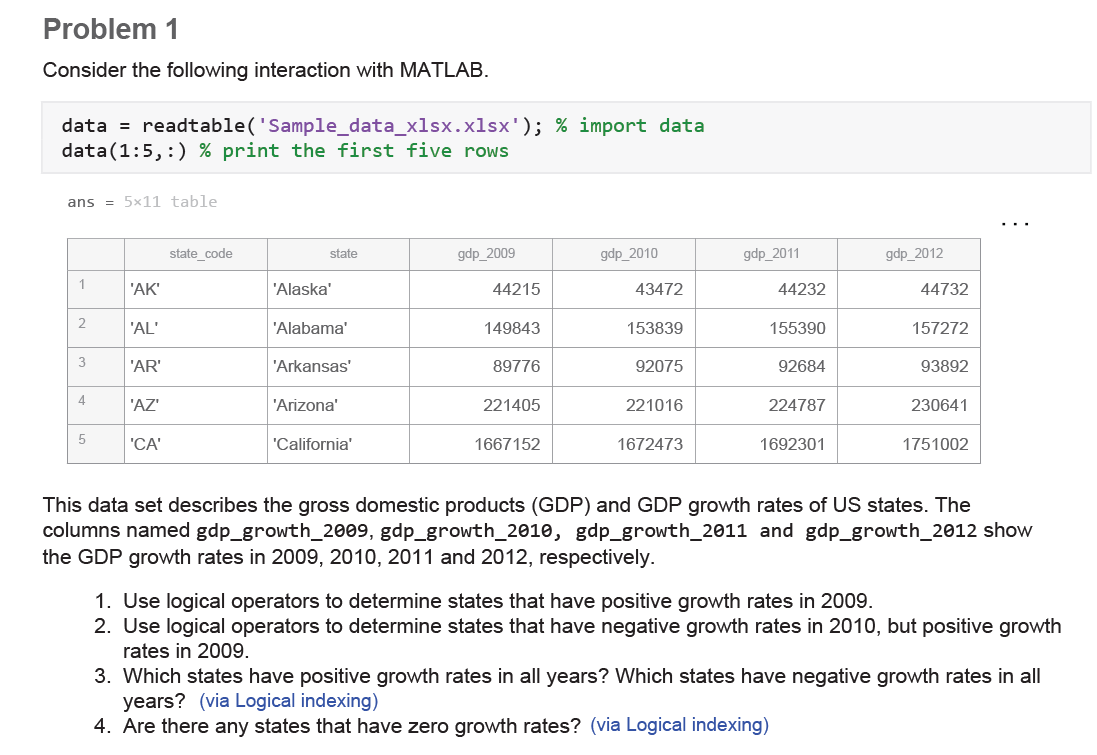Click the readtable code line
Image resolution: width=1097 pixels, height=755 pixels.
383,125
